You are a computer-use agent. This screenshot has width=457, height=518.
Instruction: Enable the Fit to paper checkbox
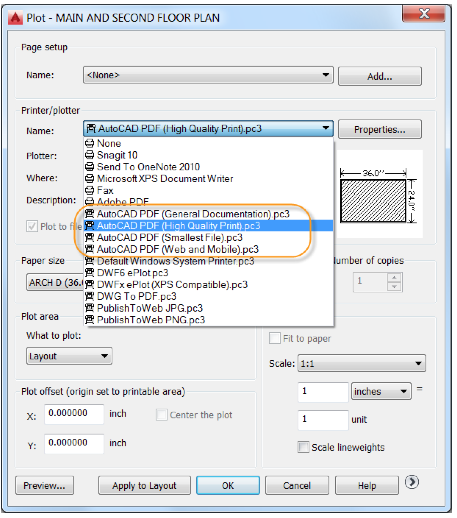[275, 338]
